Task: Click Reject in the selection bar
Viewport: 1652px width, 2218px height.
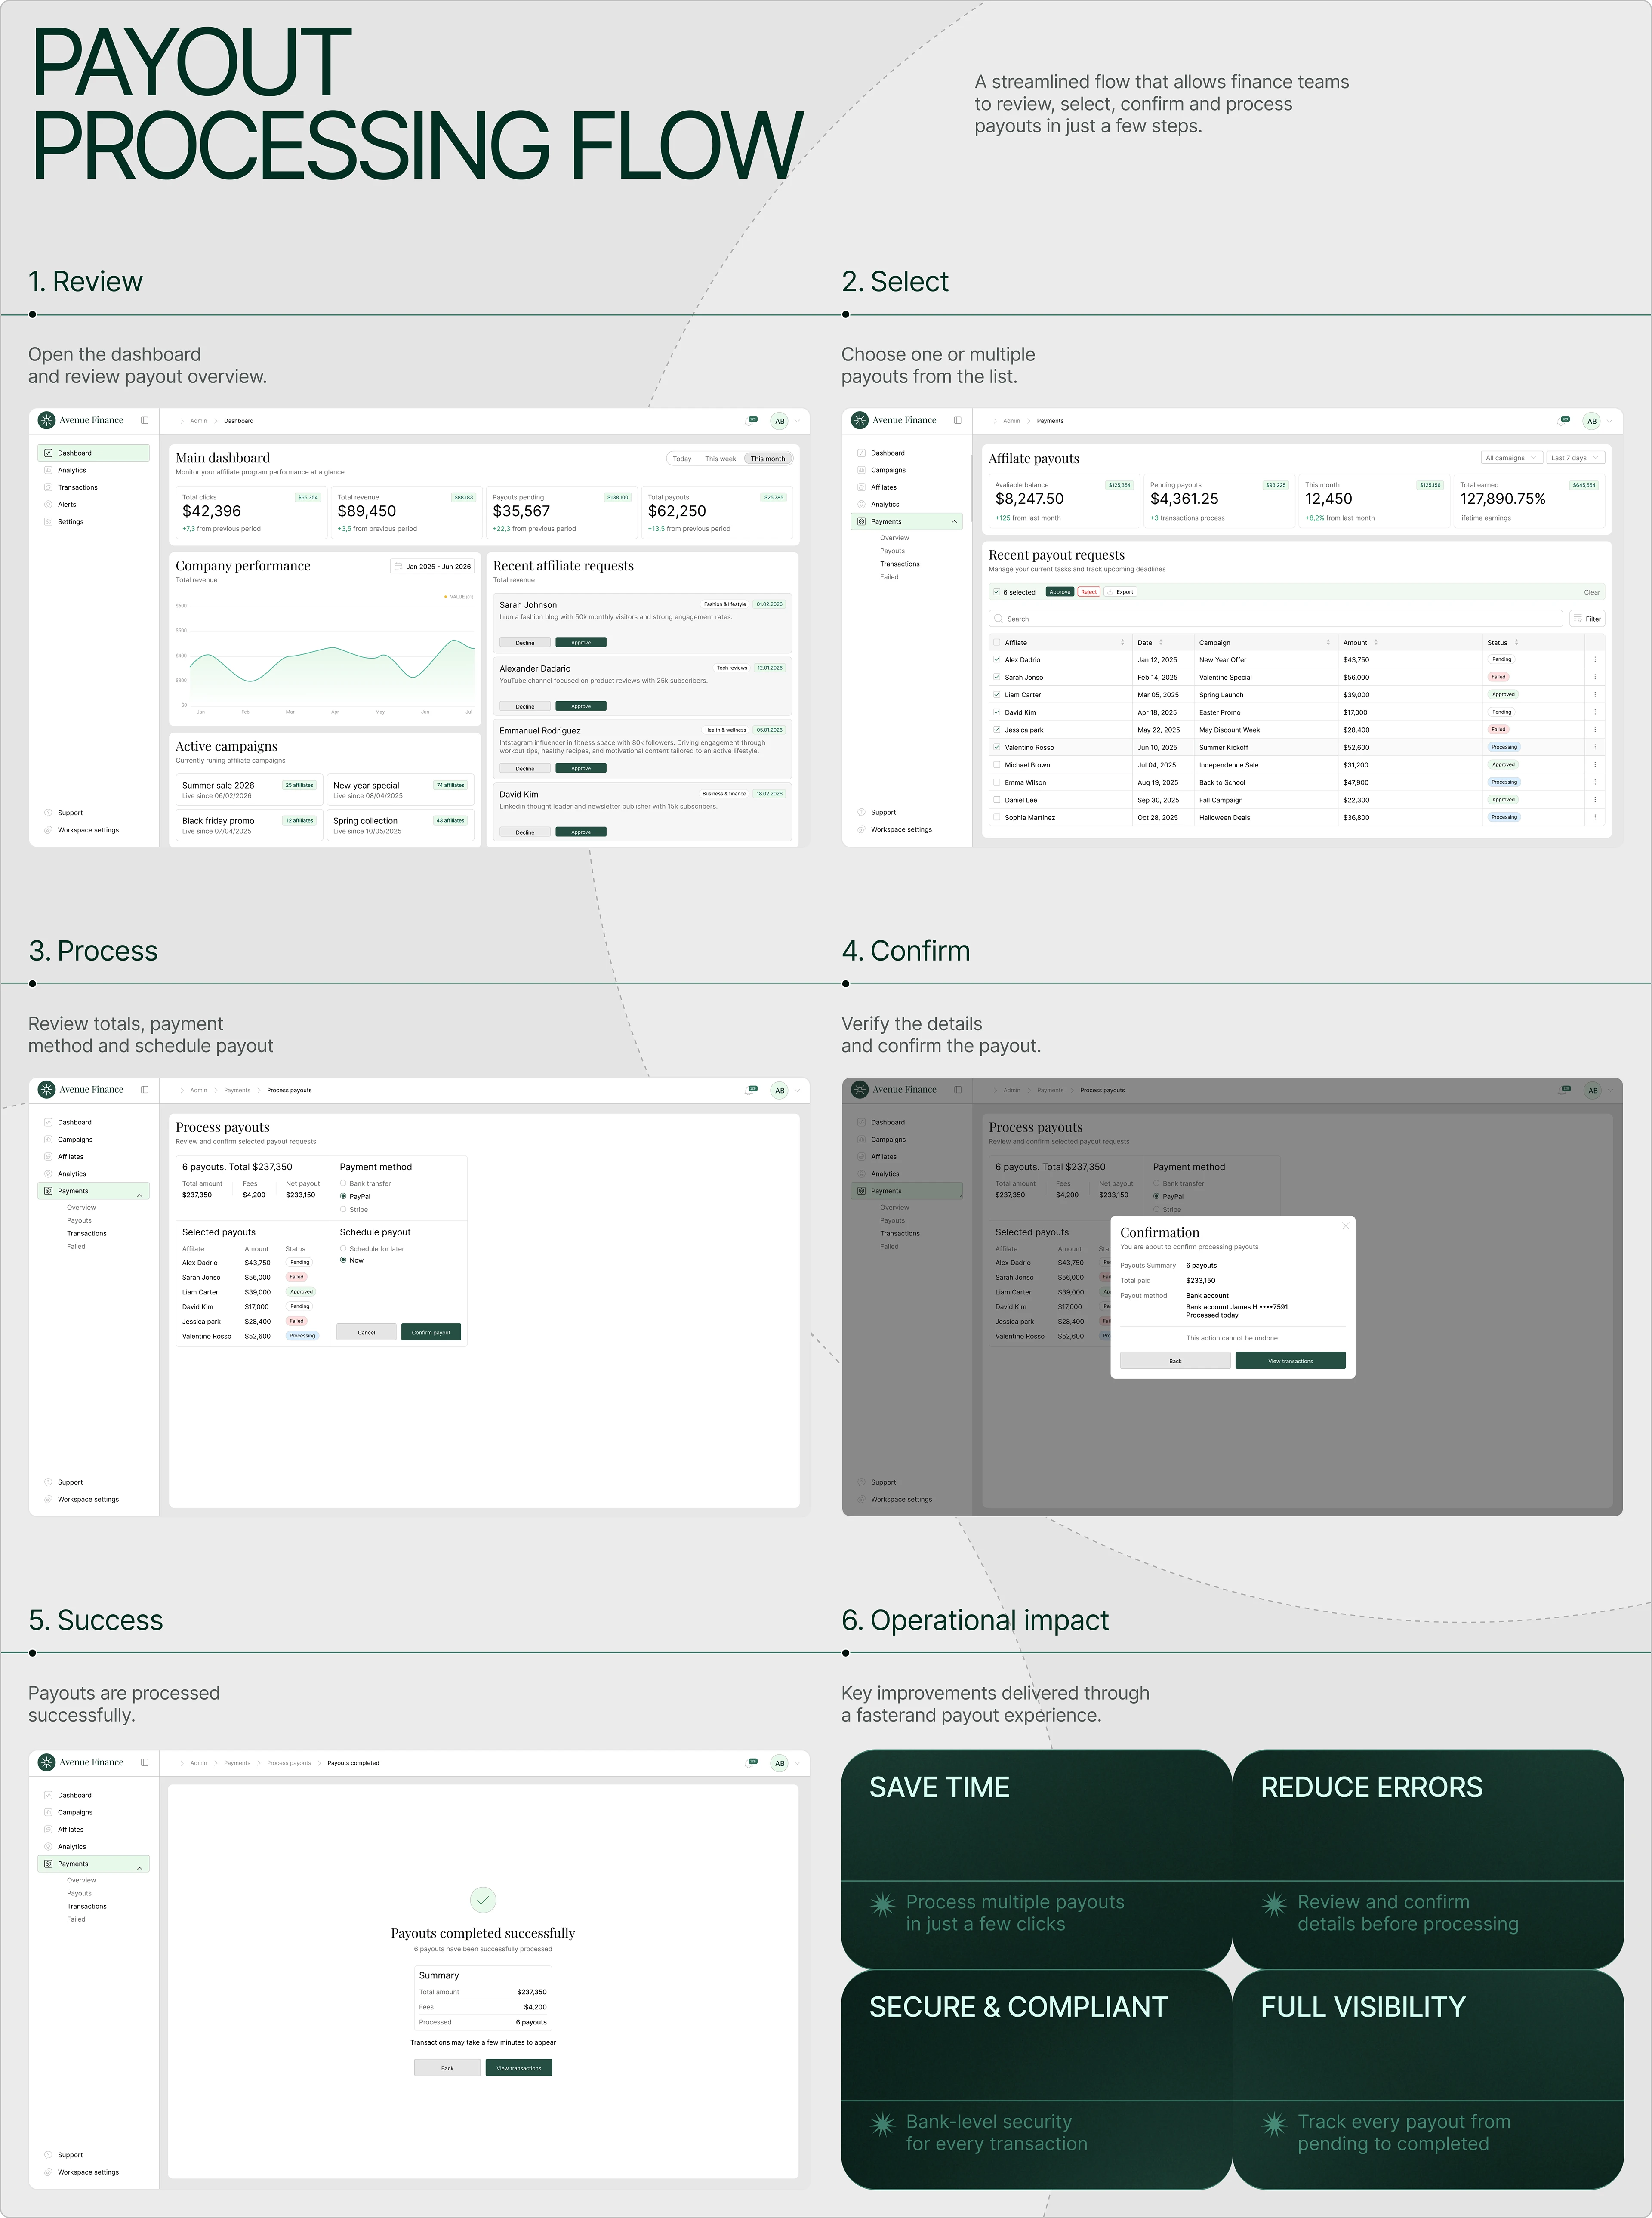Action: coord(1089,592)
